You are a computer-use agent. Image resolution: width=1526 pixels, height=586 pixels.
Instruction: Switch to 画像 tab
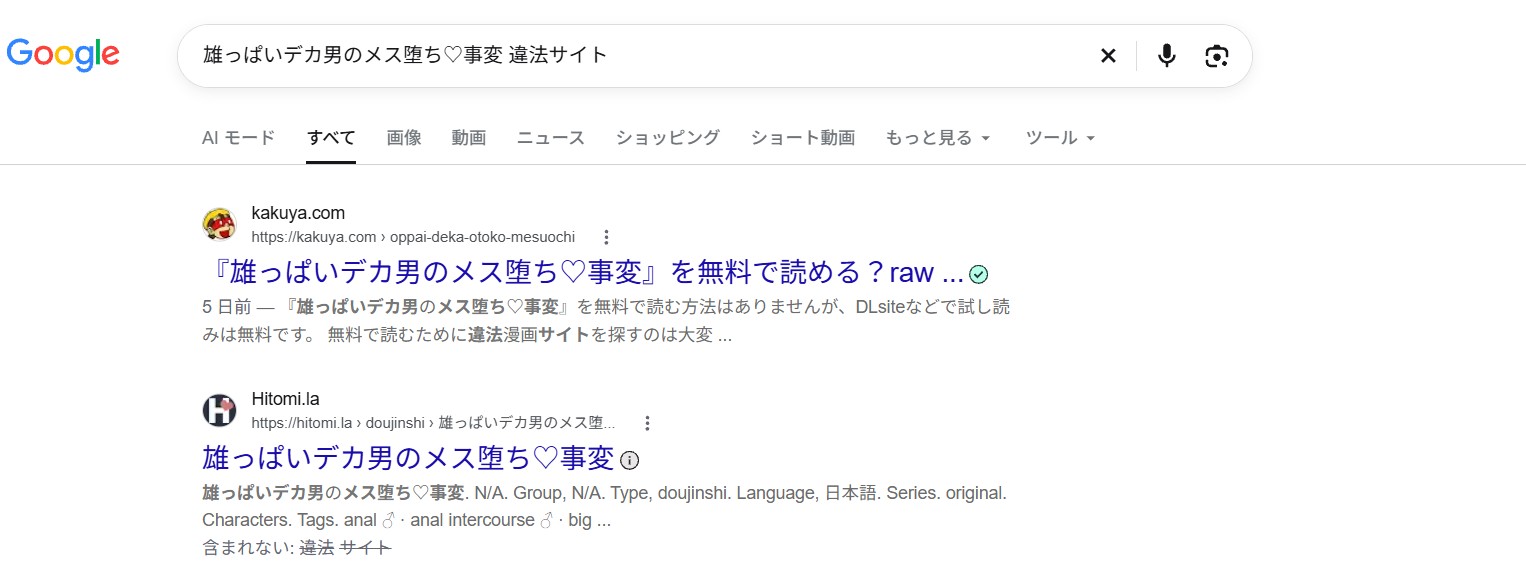(x=404, y=138)
